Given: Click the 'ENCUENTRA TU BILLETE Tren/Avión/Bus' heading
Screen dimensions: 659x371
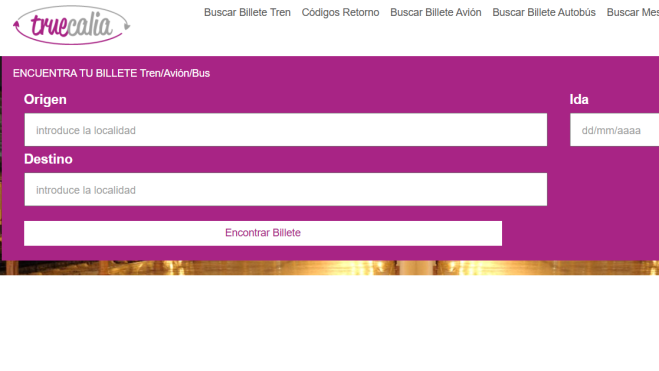Looking at the screenshot, I should (x=111, y=73).
